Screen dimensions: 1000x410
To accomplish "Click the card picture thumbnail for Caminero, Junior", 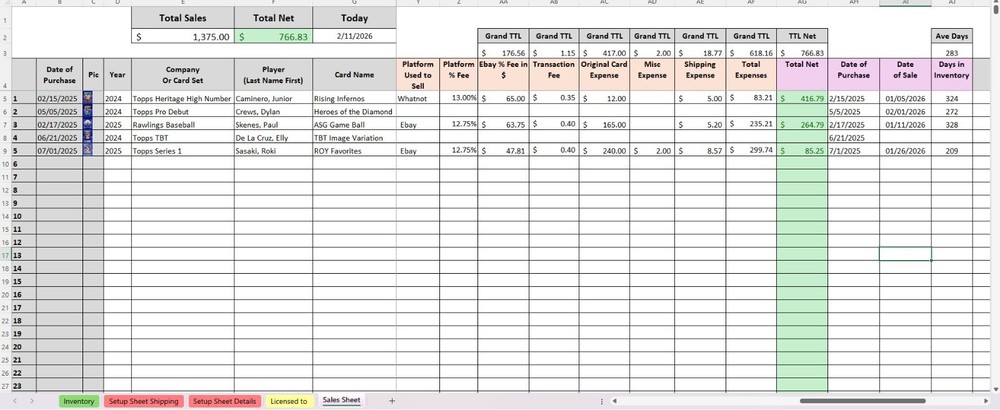I will pos(87,98).
